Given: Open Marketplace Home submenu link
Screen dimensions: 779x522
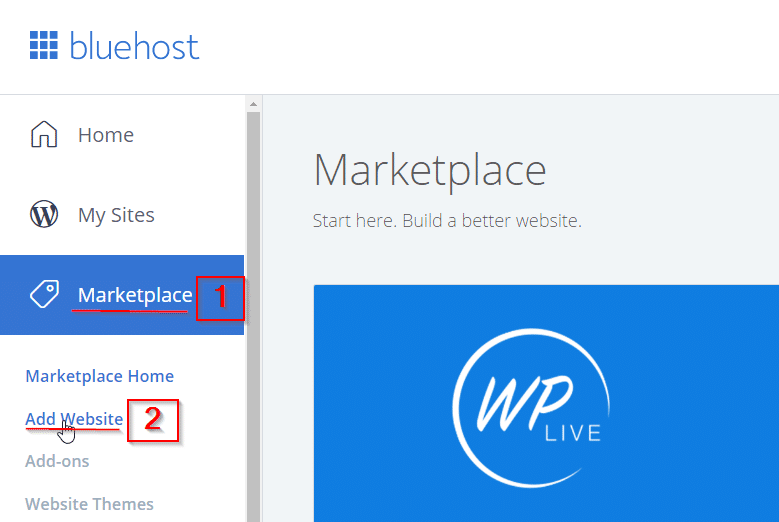Looking at the screenshot, I should pyautogui.click(x=99, y=376).
